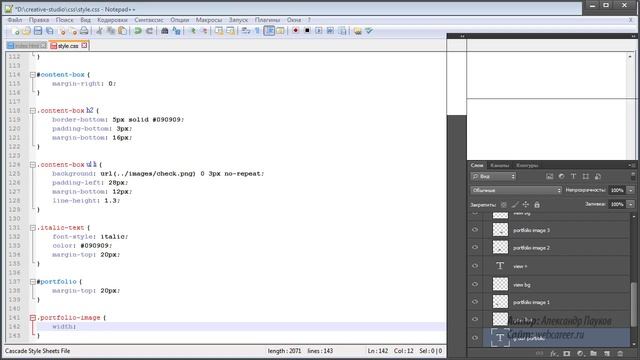Close the style.css tab

[x=84, y=45]
